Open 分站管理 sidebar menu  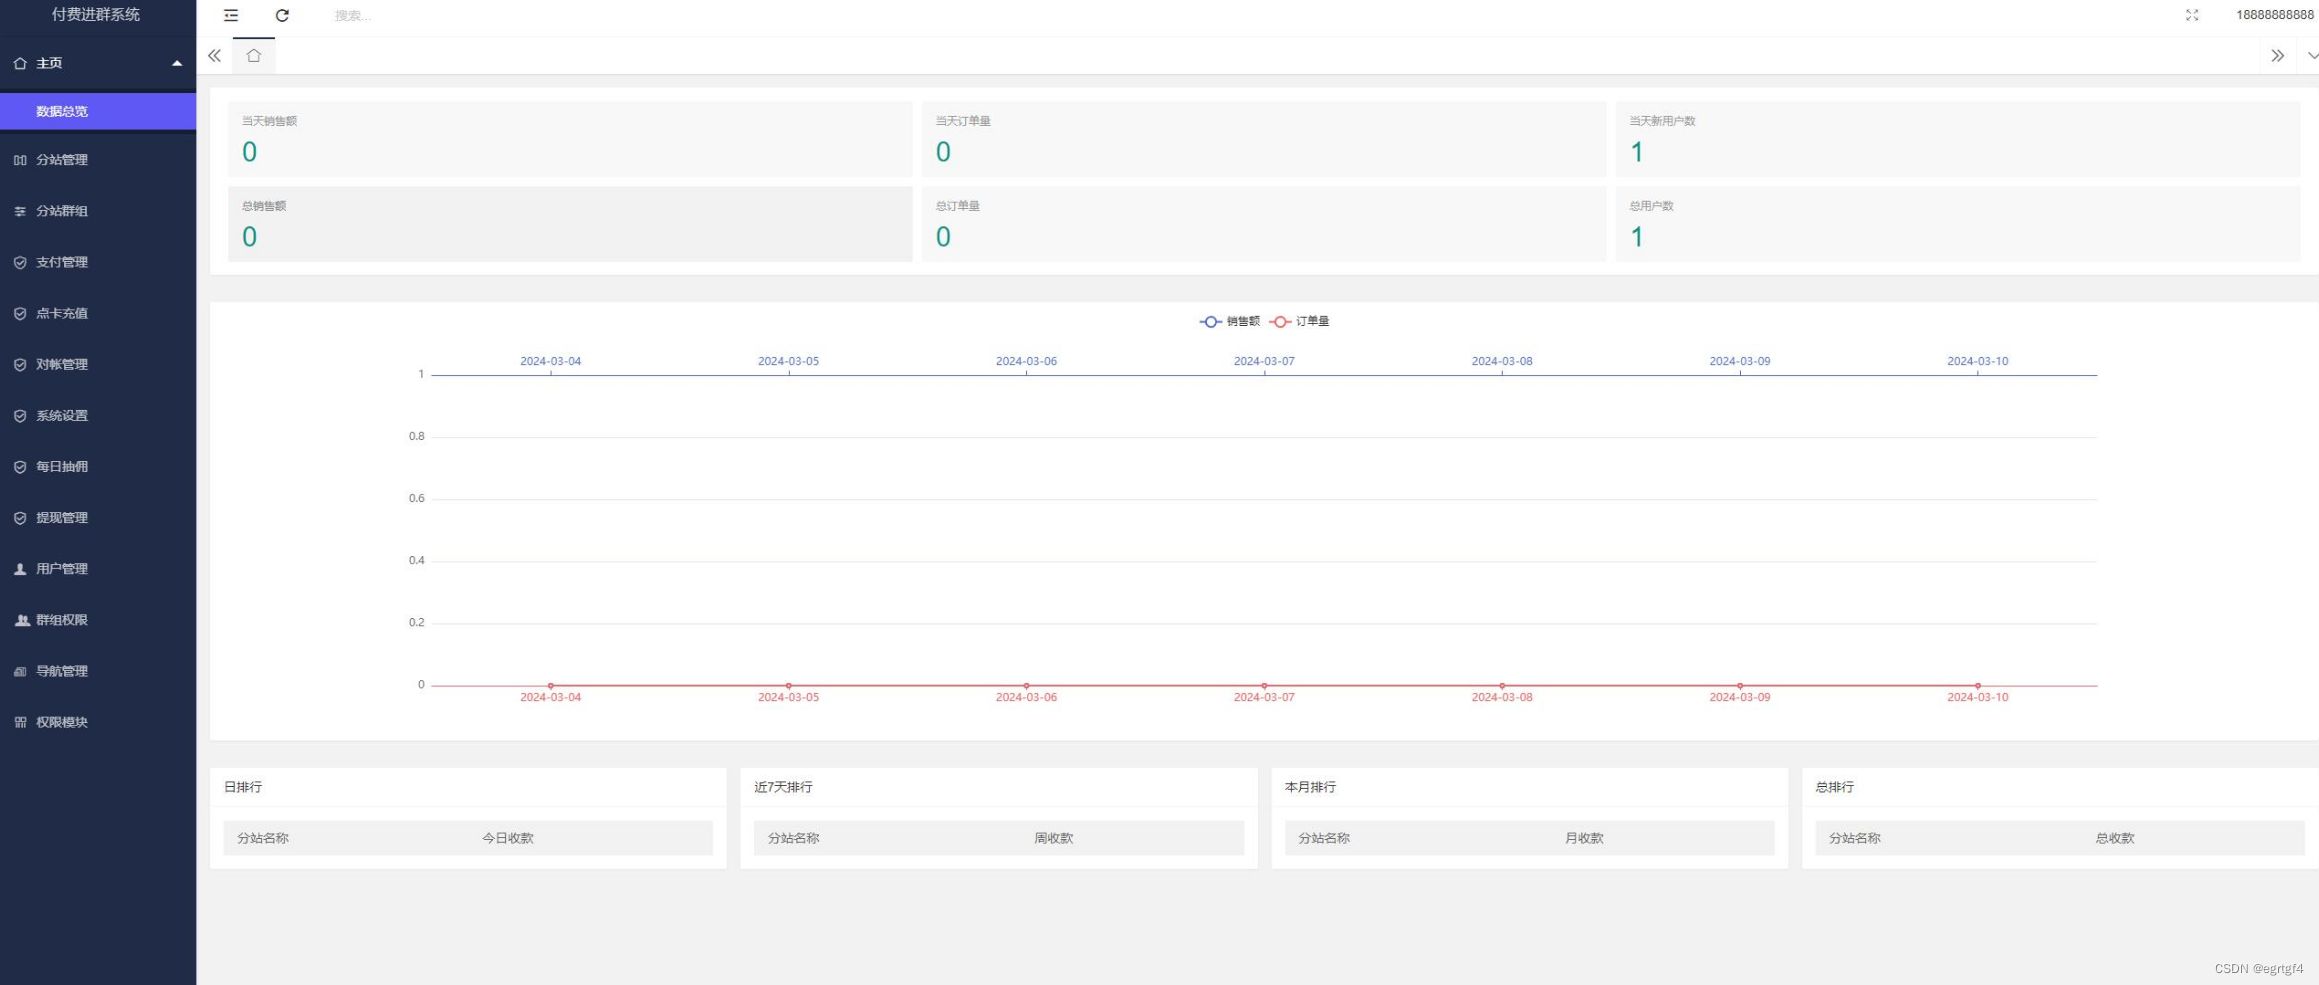tap(62, 160)
